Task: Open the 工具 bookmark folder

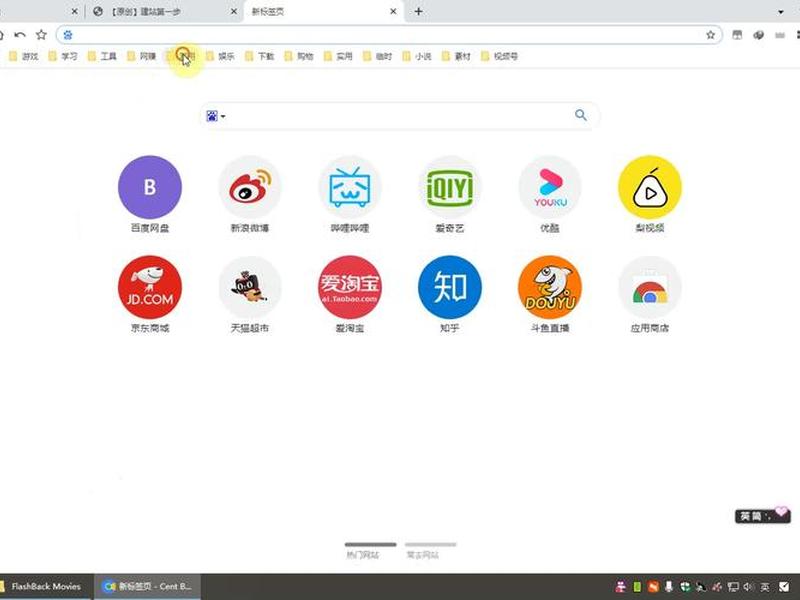Action: (102, 56)
